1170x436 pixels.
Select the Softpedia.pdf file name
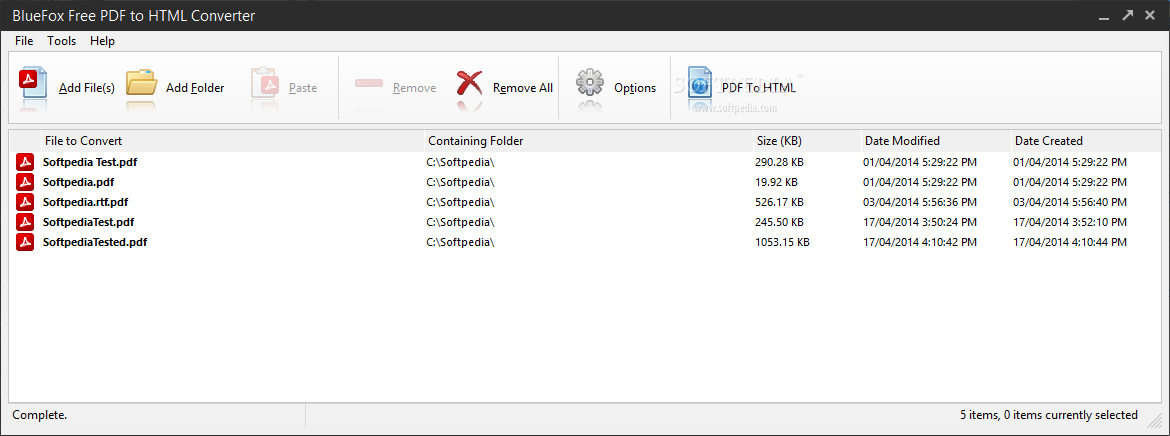coord(78,182)
